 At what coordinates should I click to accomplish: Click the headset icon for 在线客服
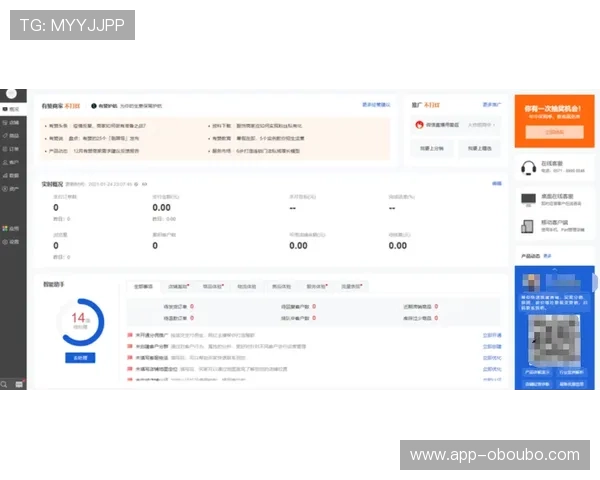pos(529,168)
